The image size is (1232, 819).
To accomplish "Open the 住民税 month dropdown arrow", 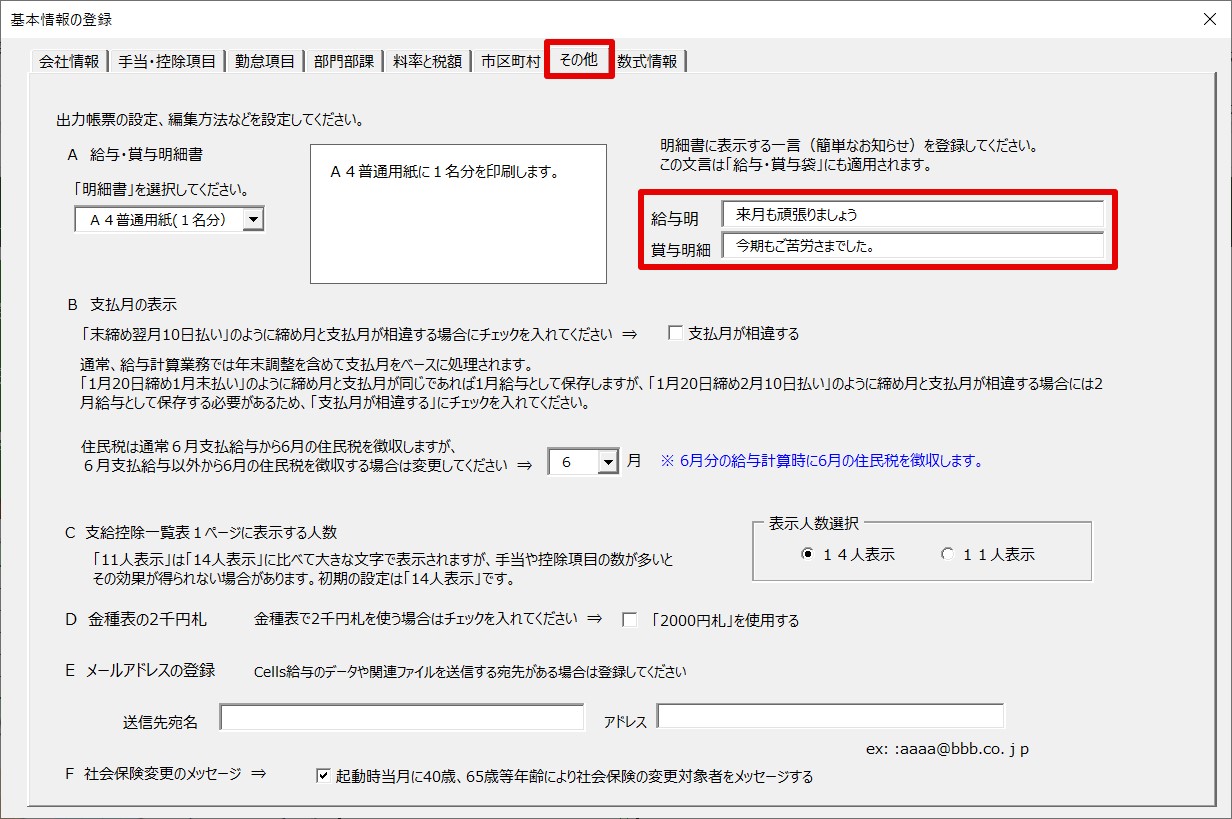I will (608, 462).
